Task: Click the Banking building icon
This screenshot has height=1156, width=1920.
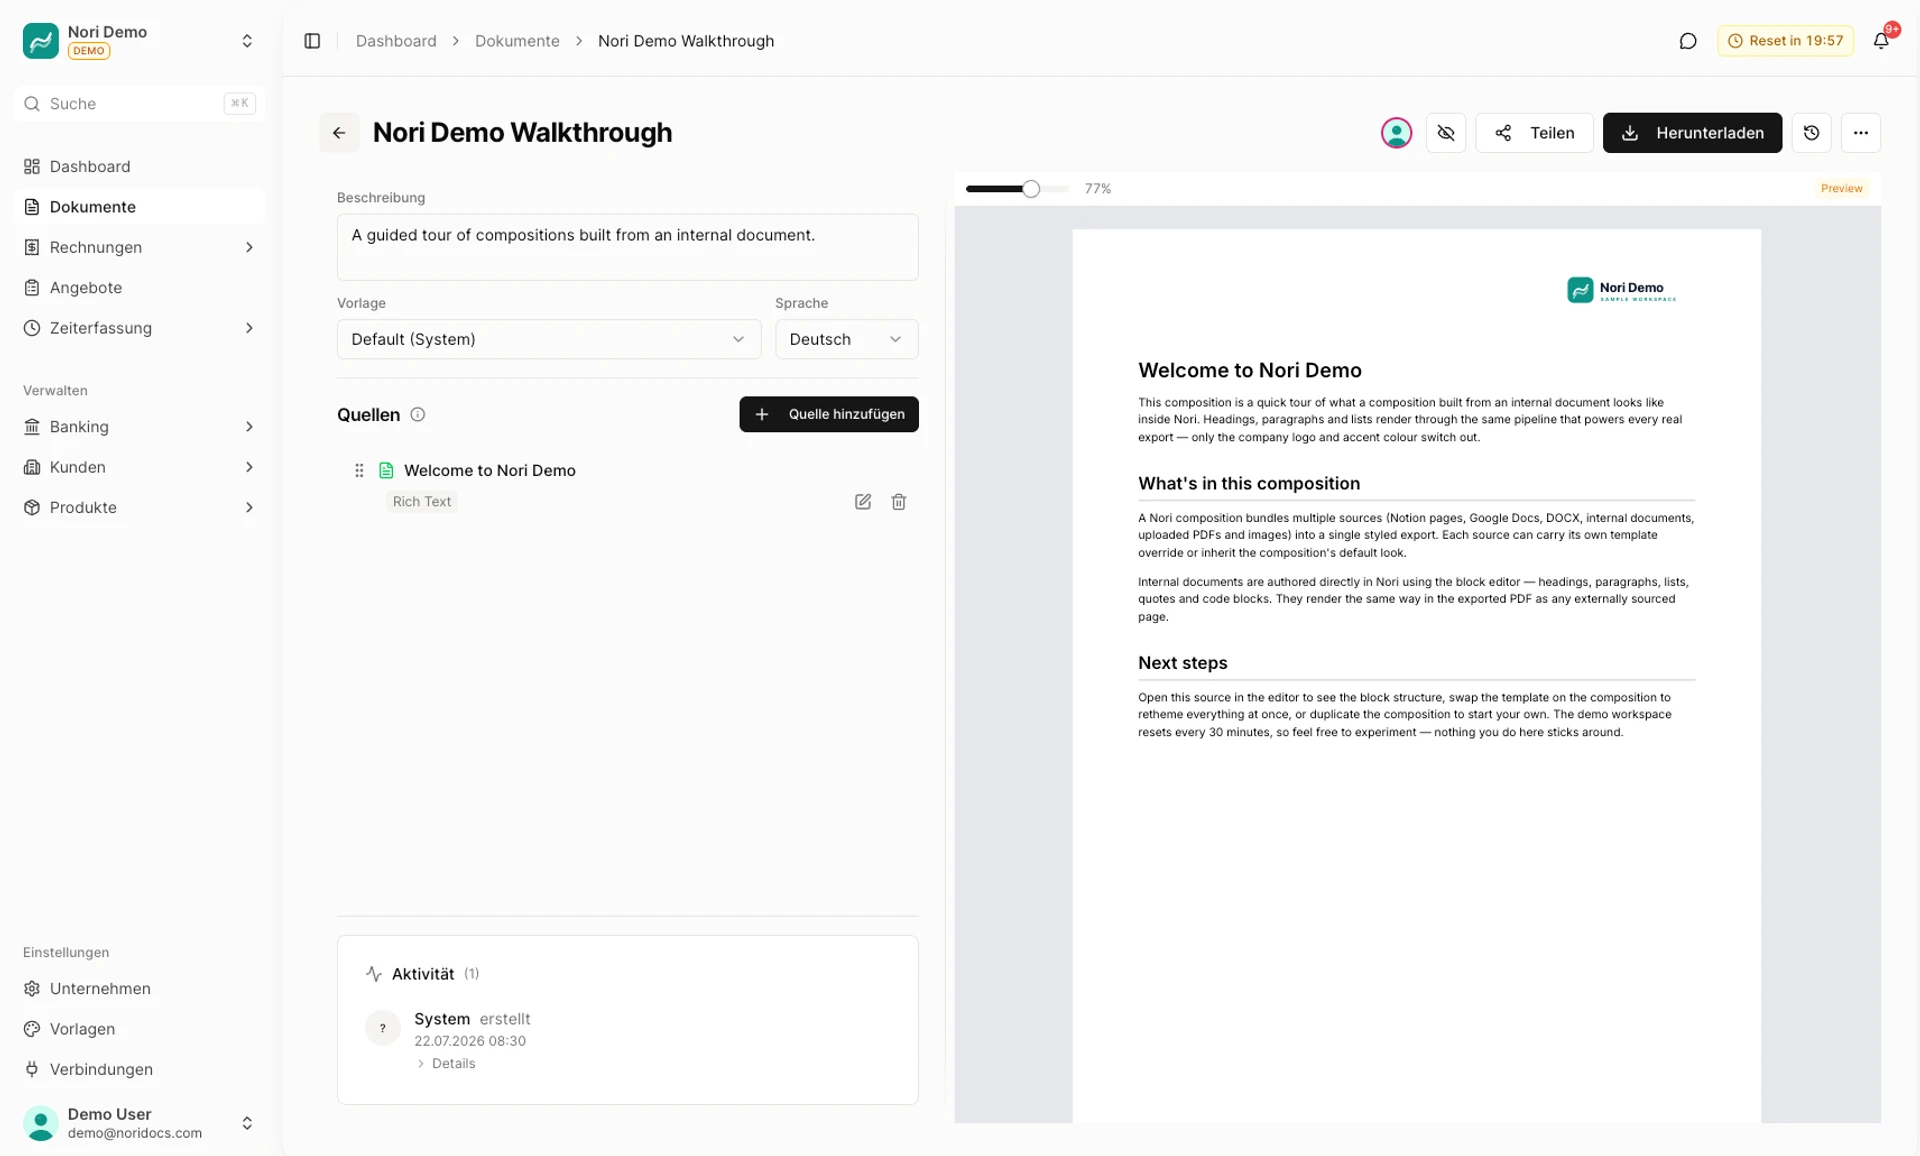Action: (x=32, y=427)
